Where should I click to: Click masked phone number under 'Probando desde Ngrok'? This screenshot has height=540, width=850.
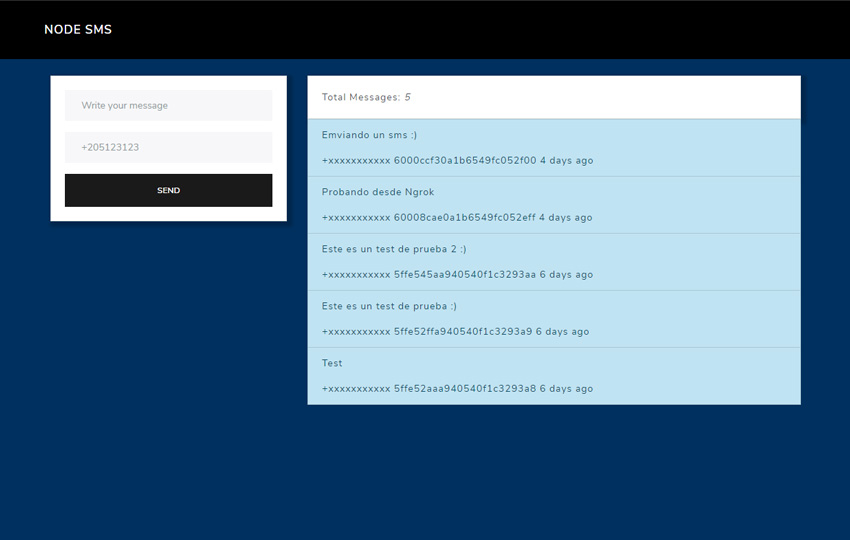(x=356, y=217)
